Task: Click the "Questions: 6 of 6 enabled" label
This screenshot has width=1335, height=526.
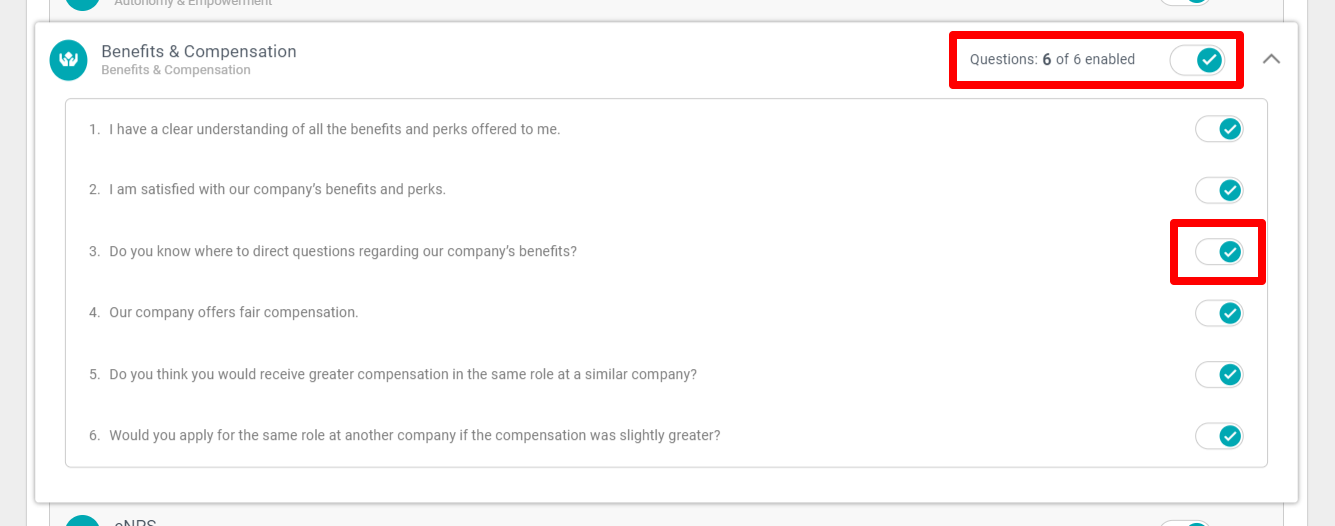Action: point(1052,60)
